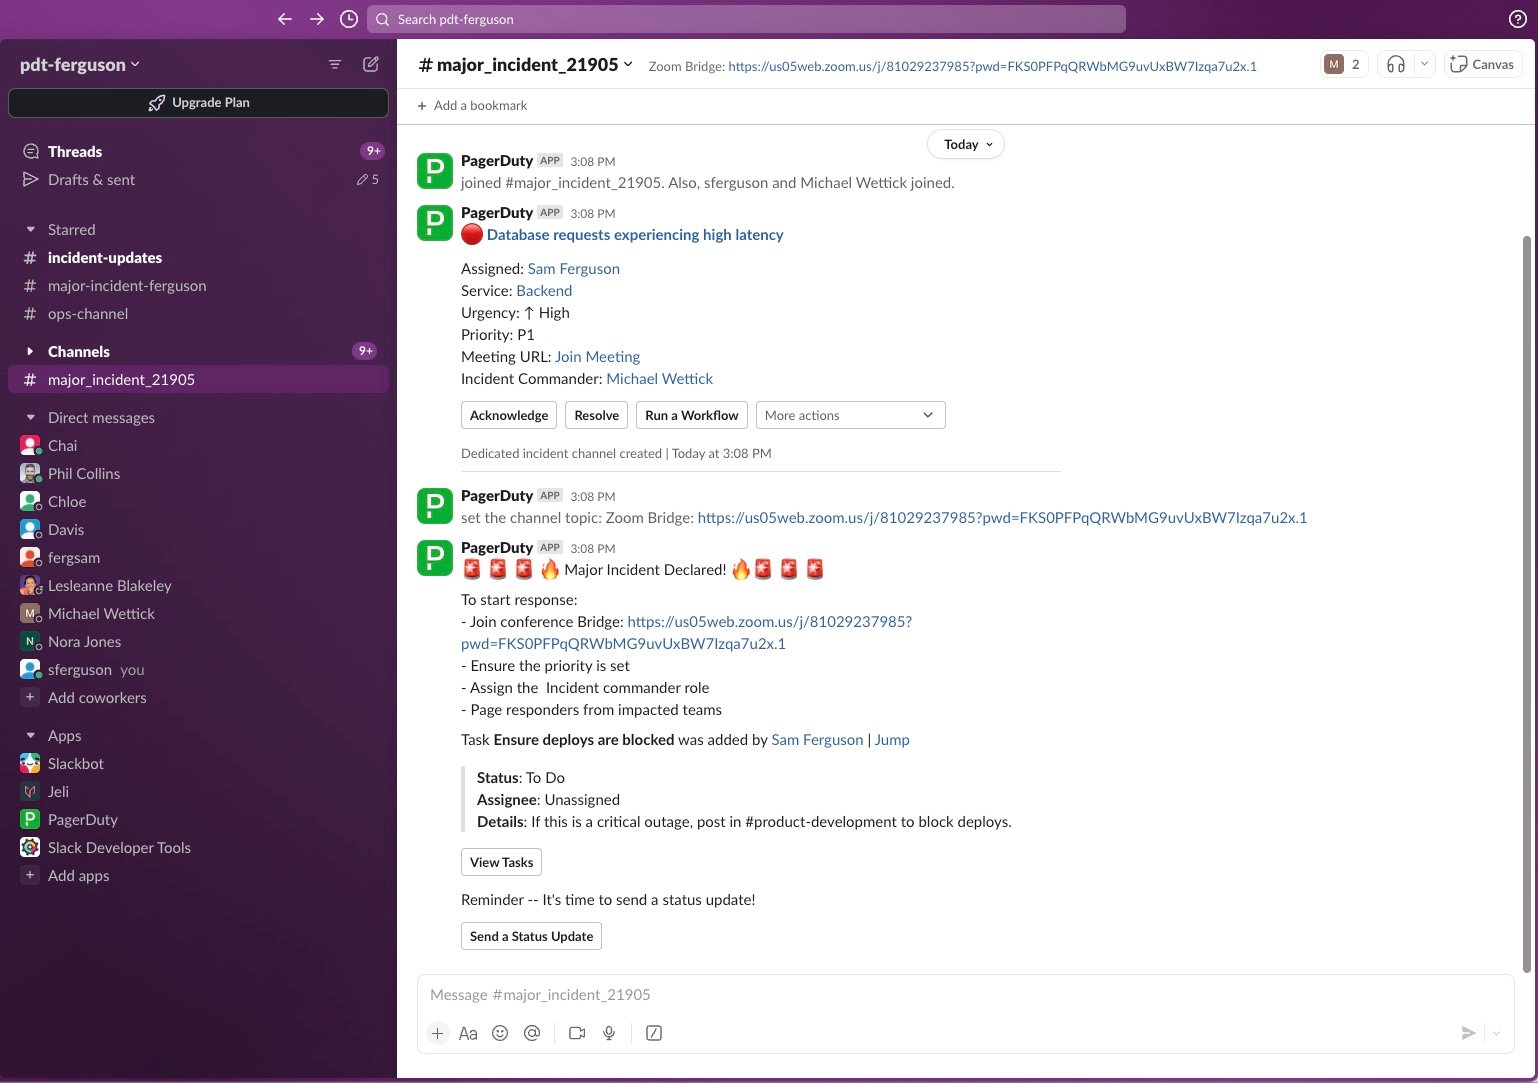
Task: Open the emoji picker in the message composer
Action: point(500,1032)
